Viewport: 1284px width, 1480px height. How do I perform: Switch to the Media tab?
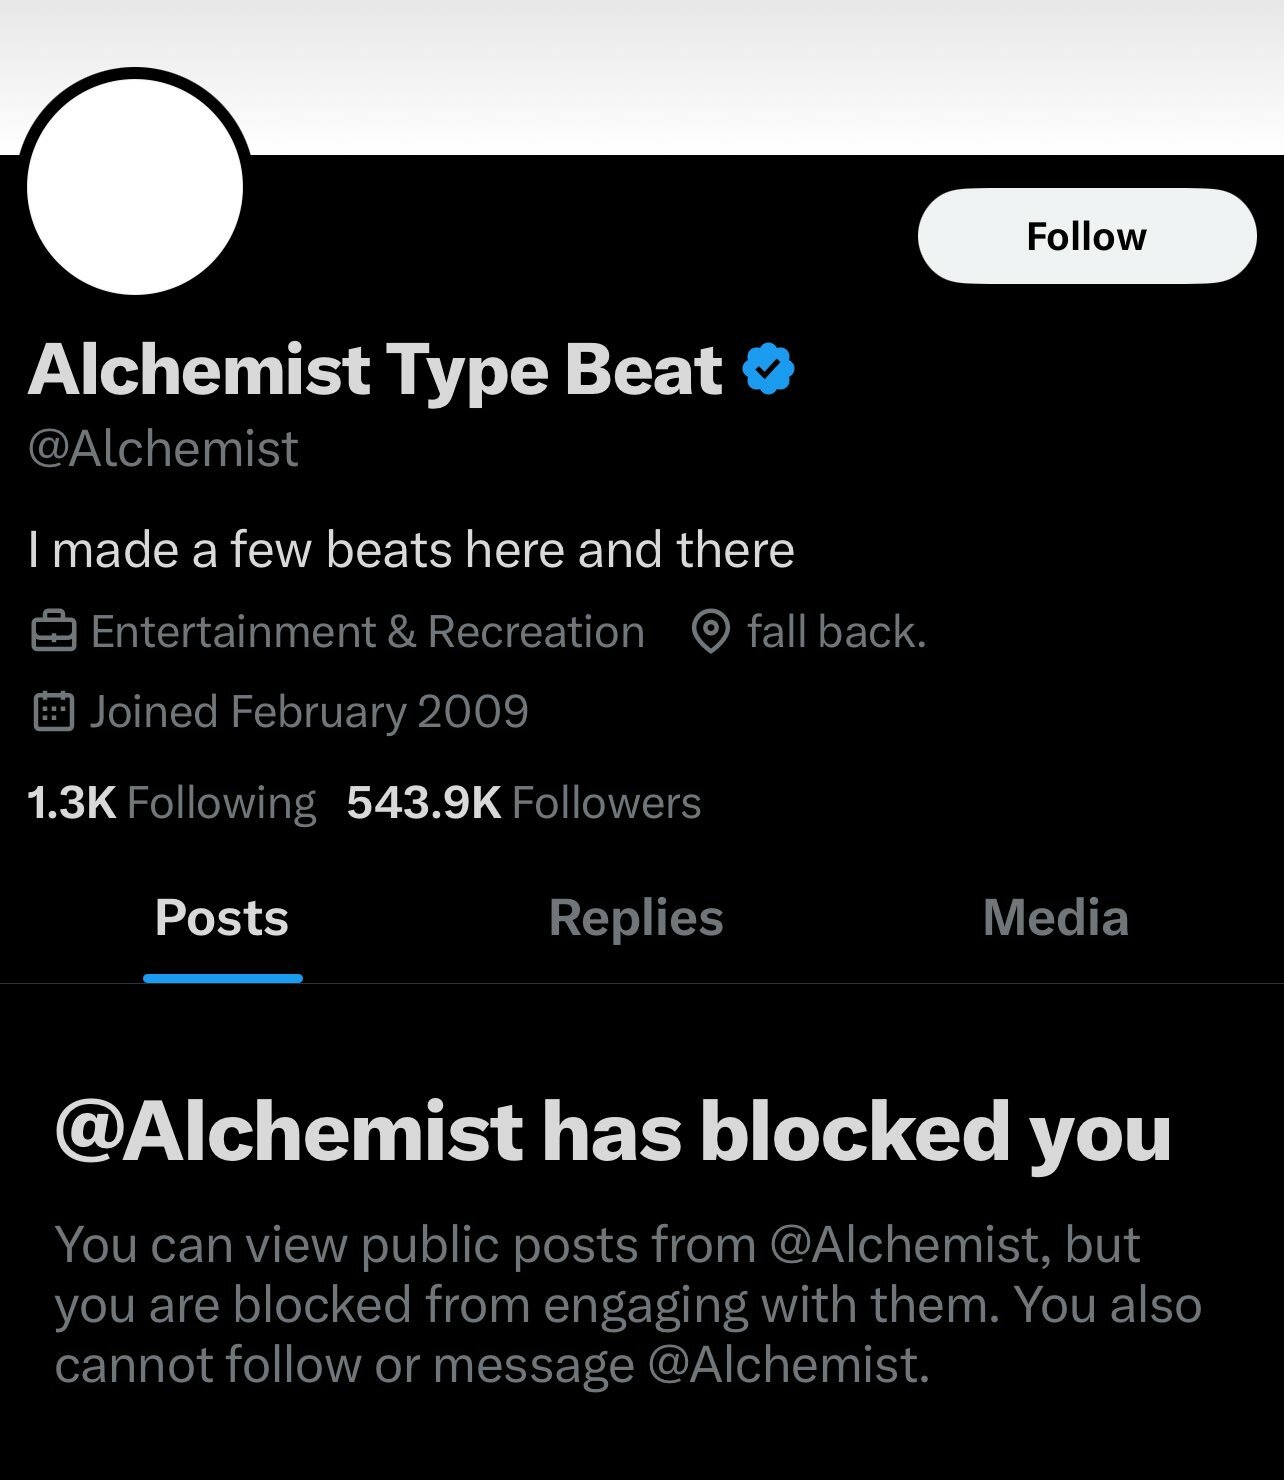pos(1056,918)
